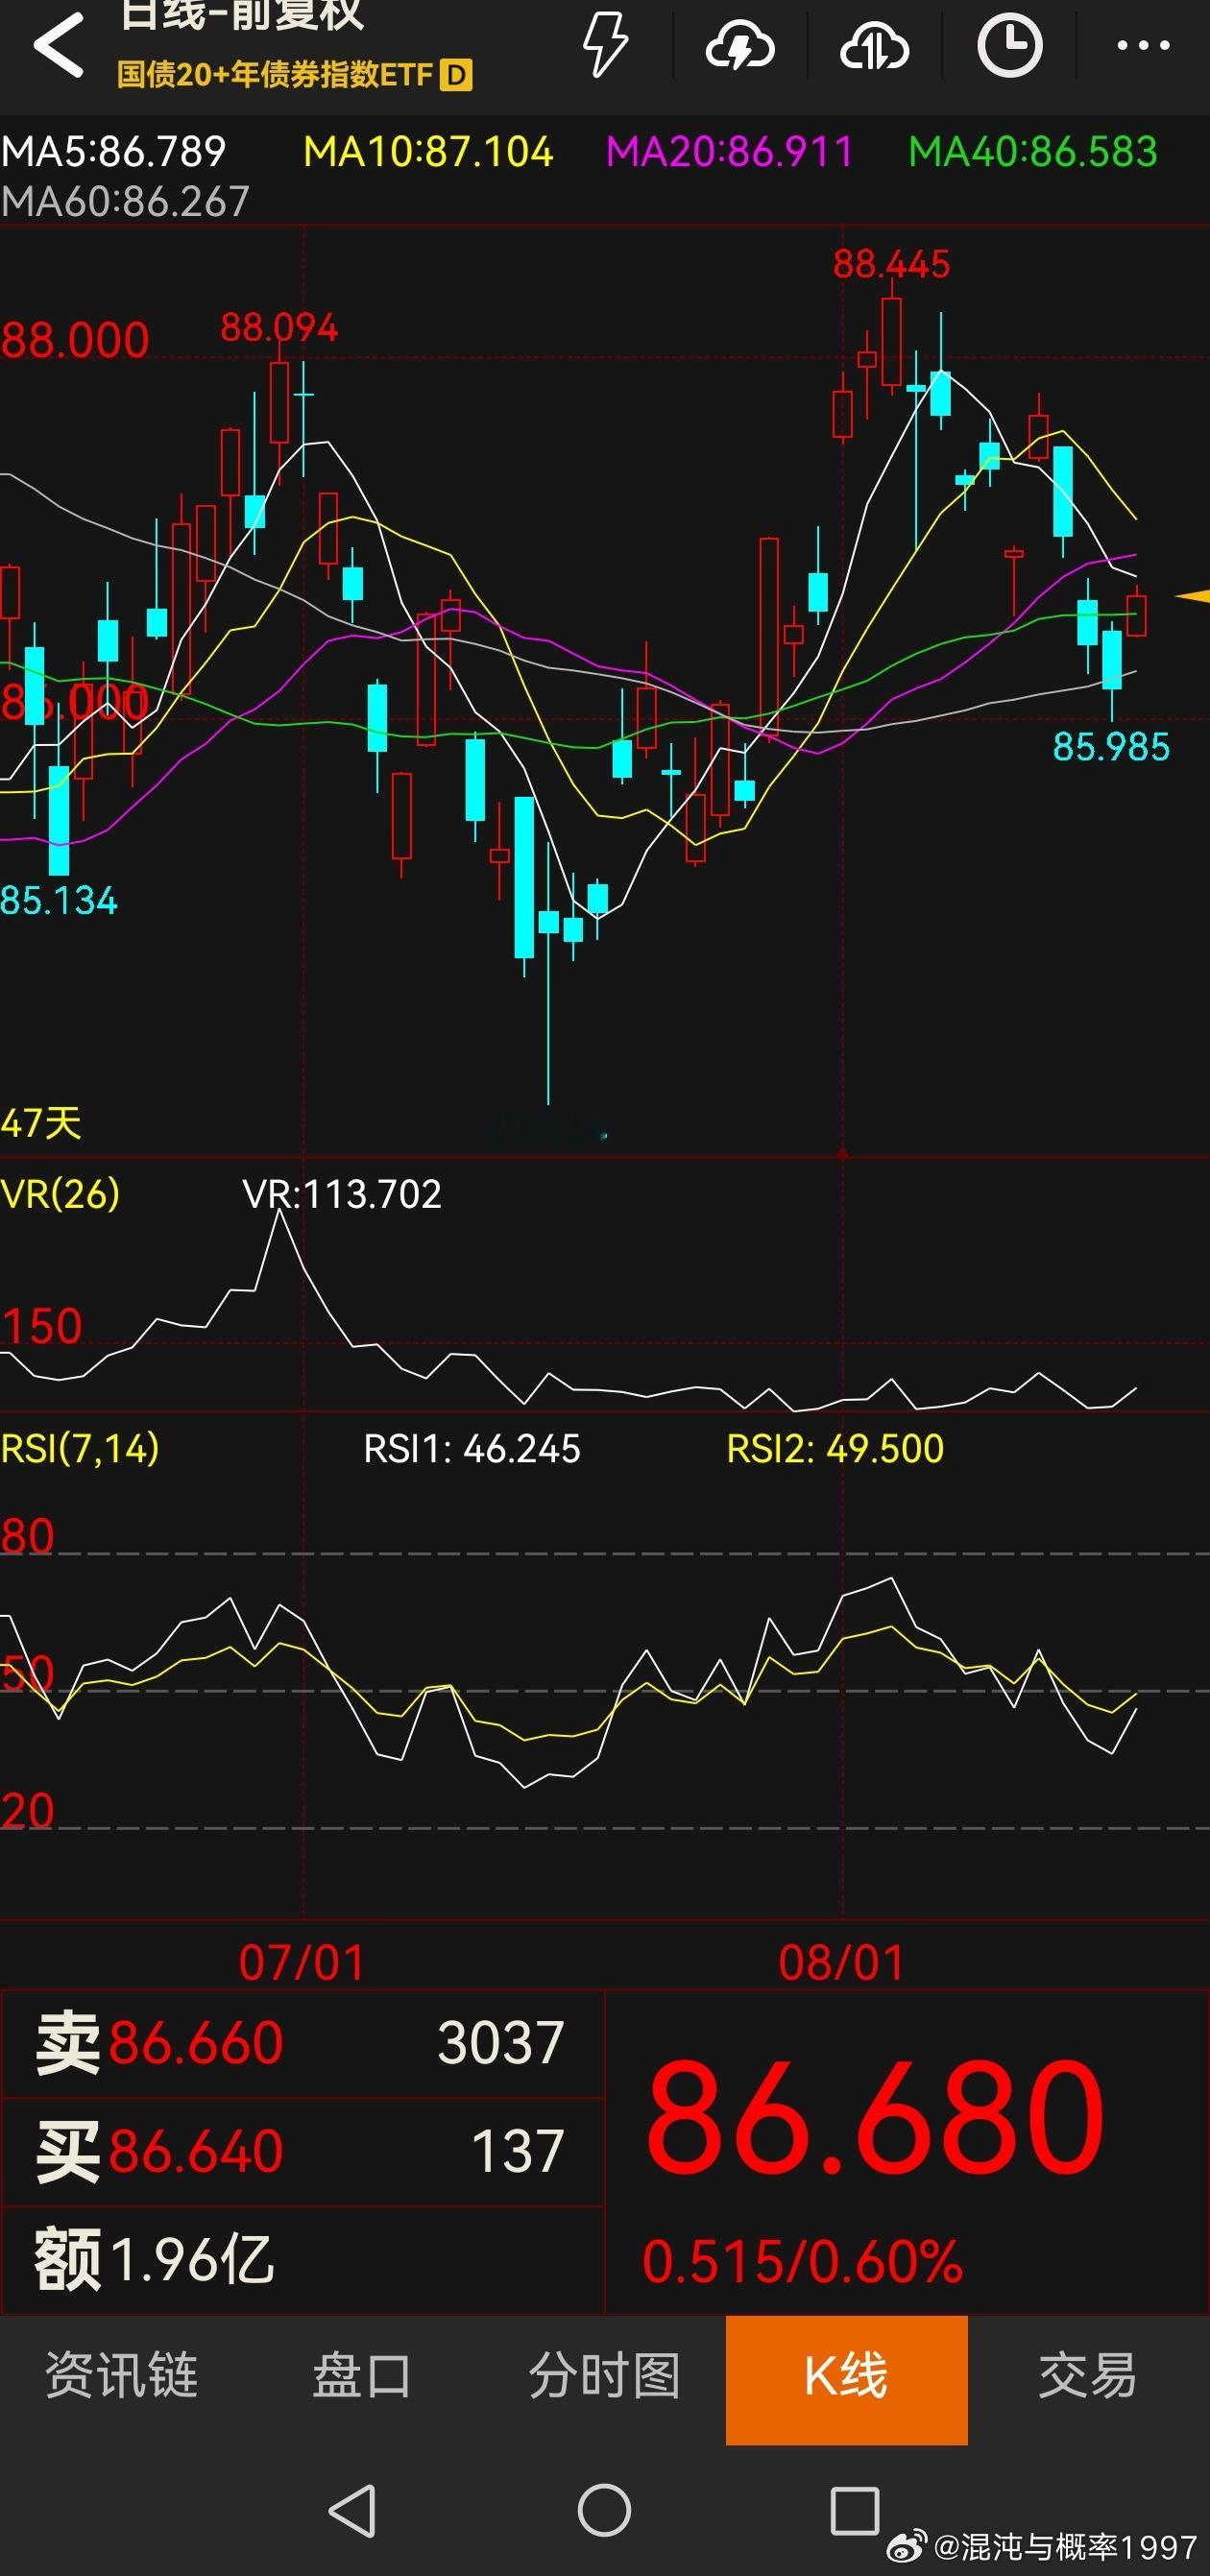Tap the 88.094 peak price label
The width and height of the screenshot is (1210, 2576).
pyautogui.click(x=279, y=327)
